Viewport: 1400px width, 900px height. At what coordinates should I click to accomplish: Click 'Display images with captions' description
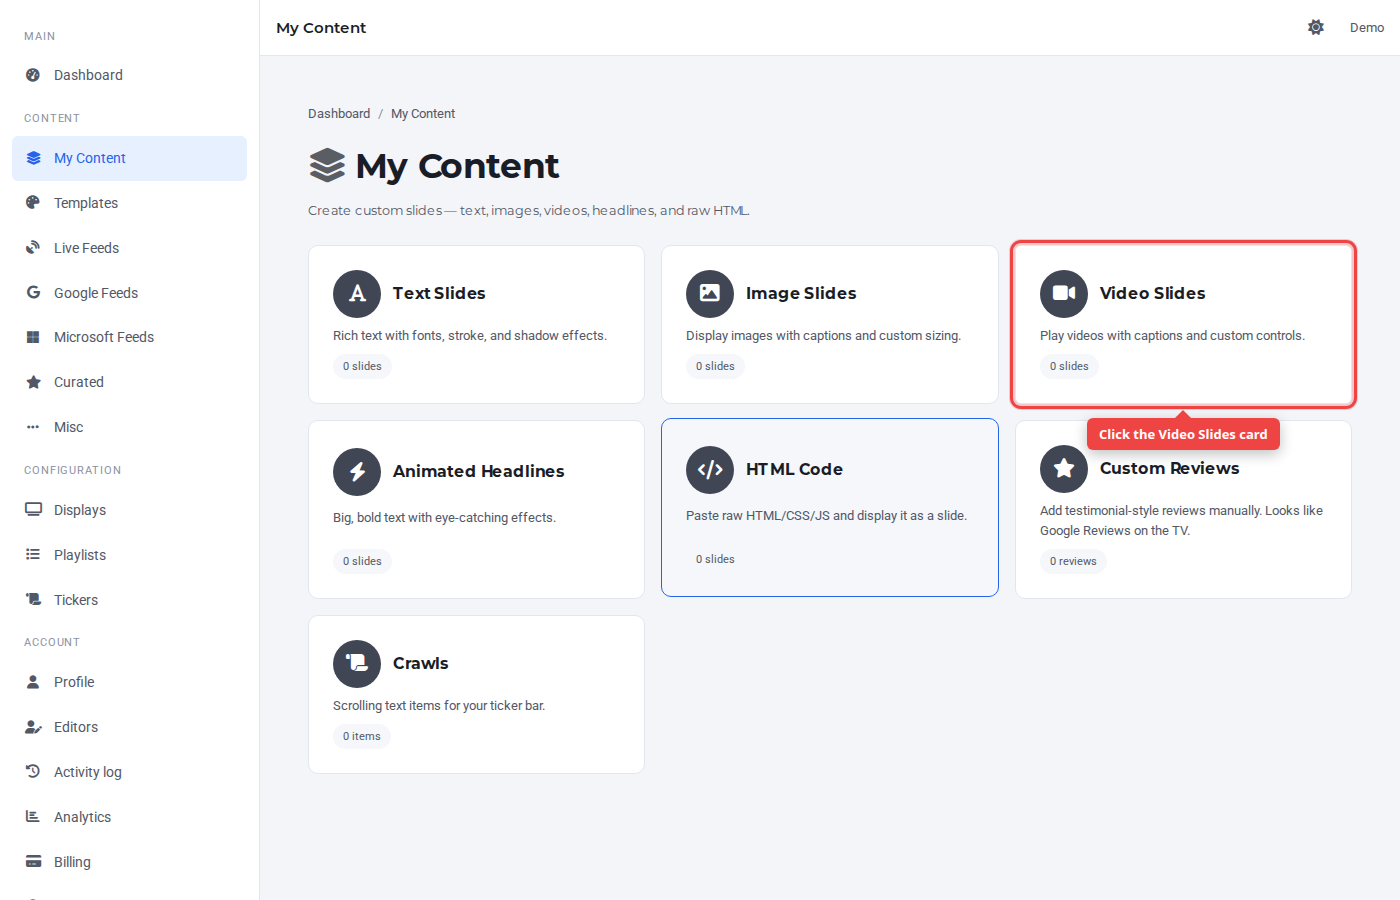coord(823,336)
